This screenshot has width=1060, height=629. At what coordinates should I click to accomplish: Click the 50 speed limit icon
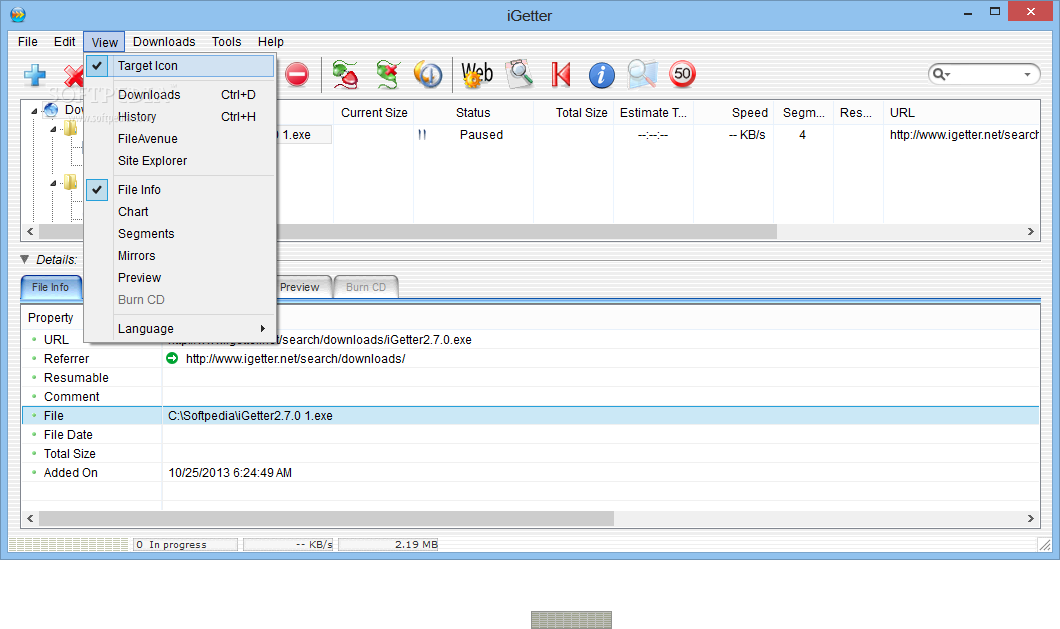click(682, 74)
